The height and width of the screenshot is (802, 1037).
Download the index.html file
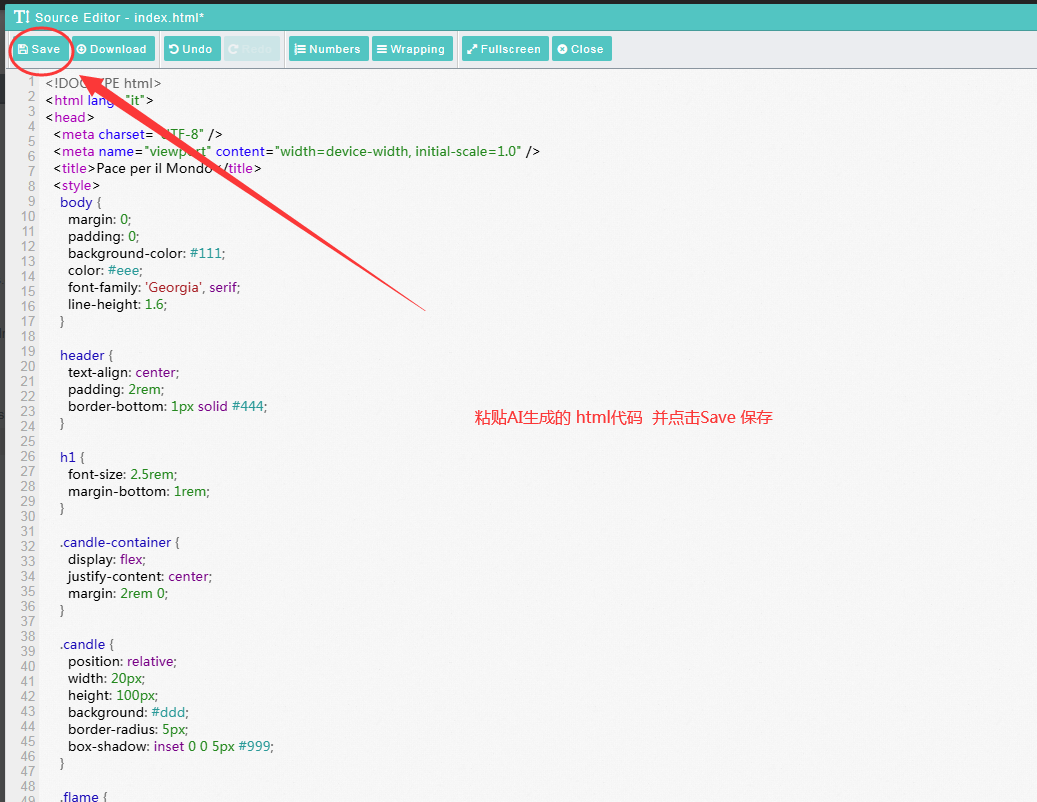[112, 49]
